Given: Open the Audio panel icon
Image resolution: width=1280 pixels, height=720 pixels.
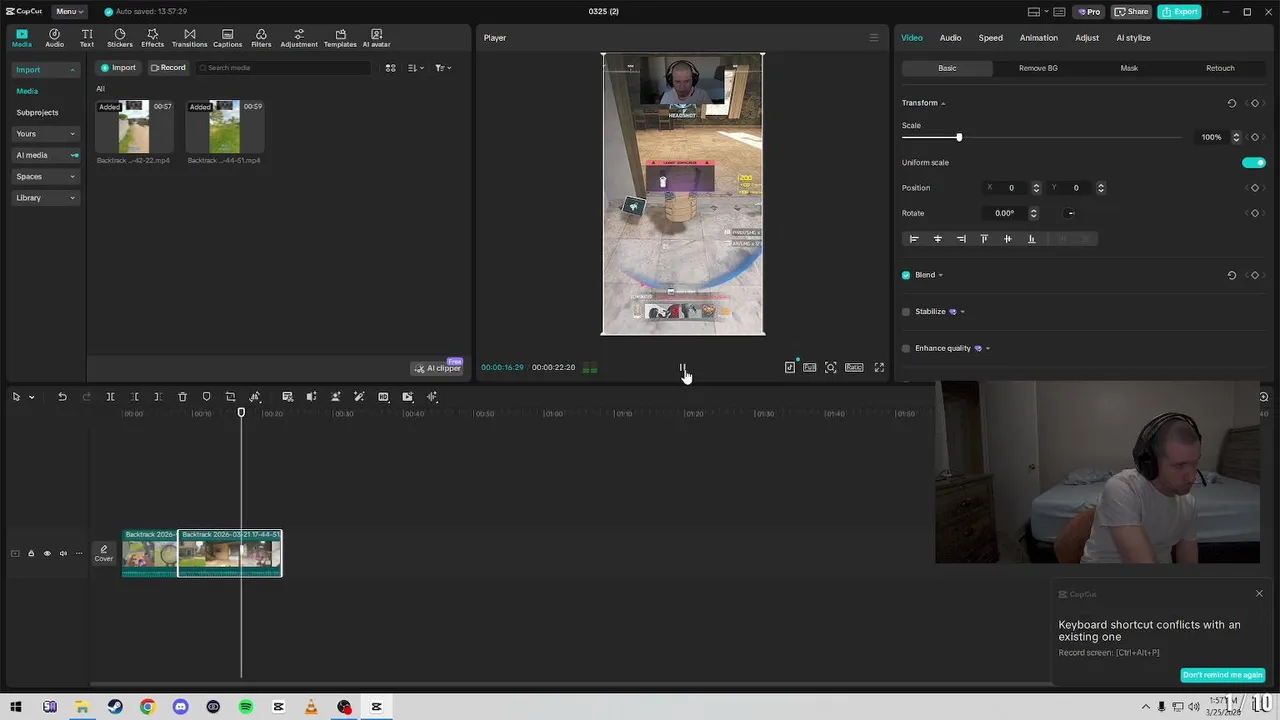Looking at the screenshot, I should (x=54, y=38).
